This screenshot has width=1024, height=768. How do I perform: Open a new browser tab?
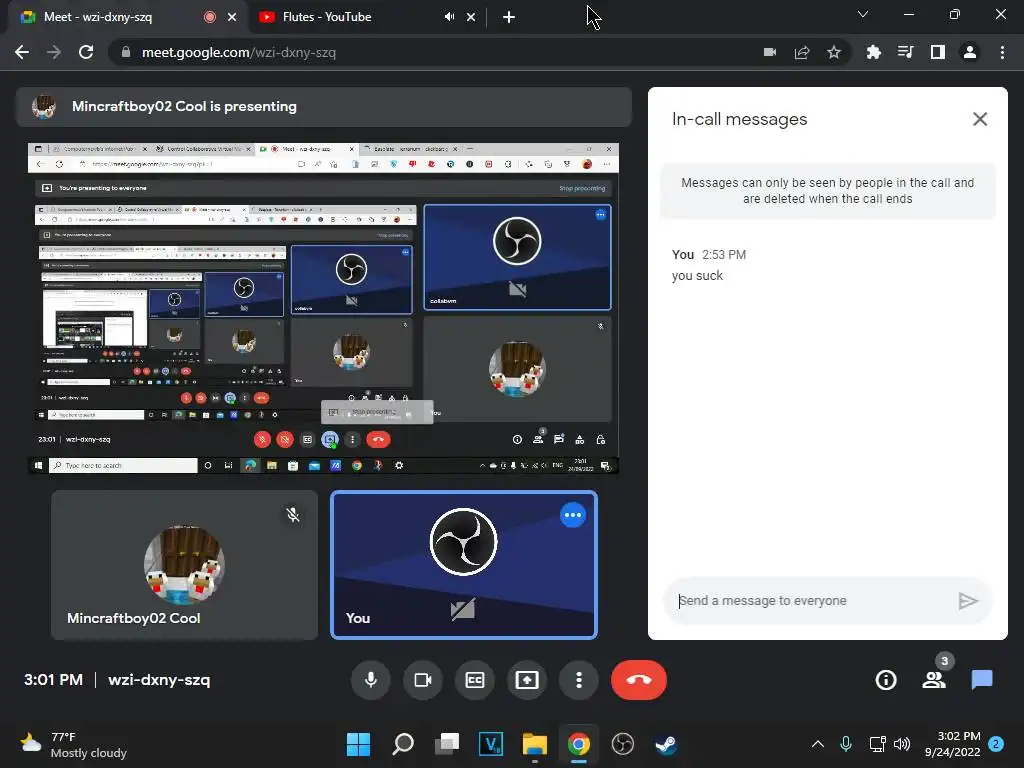(509, 17)
